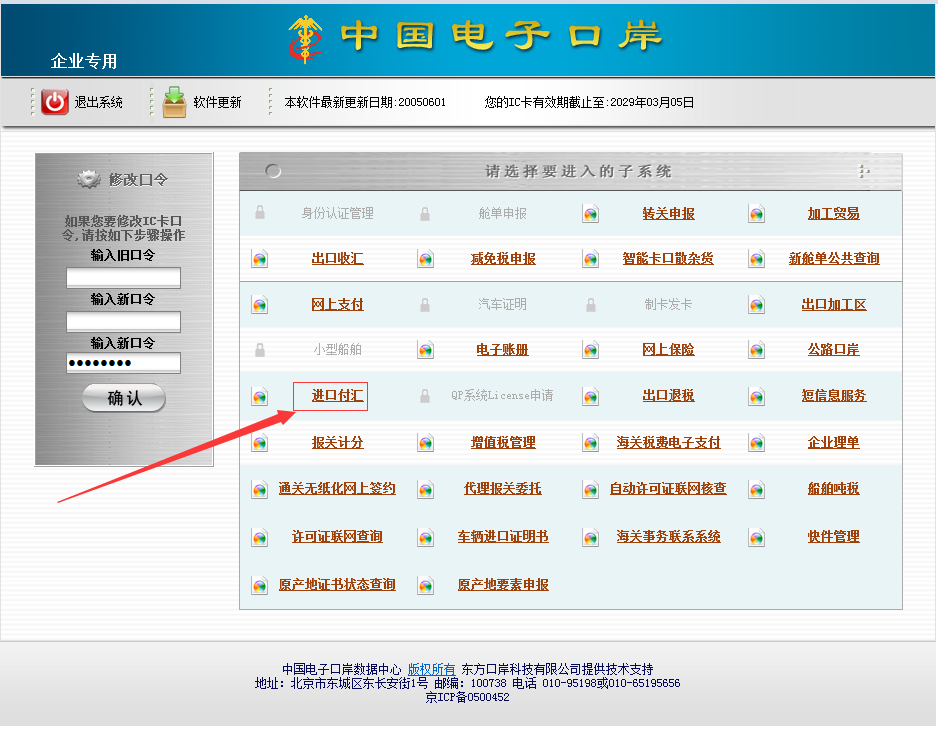Open 新舱单公共查询 link
Screen dimensions: 938x730
pos(834,258)
